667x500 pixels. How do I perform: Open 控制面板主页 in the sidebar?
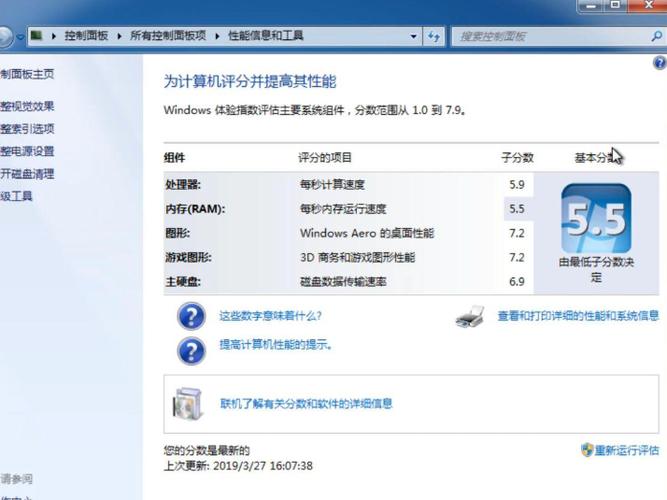coord(27,74)
